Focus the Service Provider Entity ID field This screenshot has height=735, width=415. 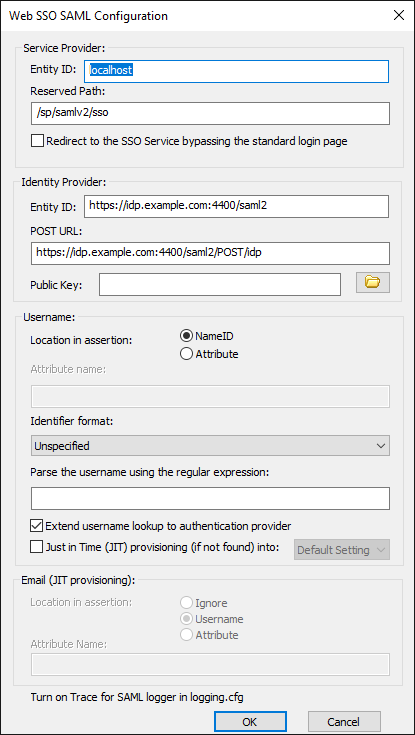(x=236, y=71)
